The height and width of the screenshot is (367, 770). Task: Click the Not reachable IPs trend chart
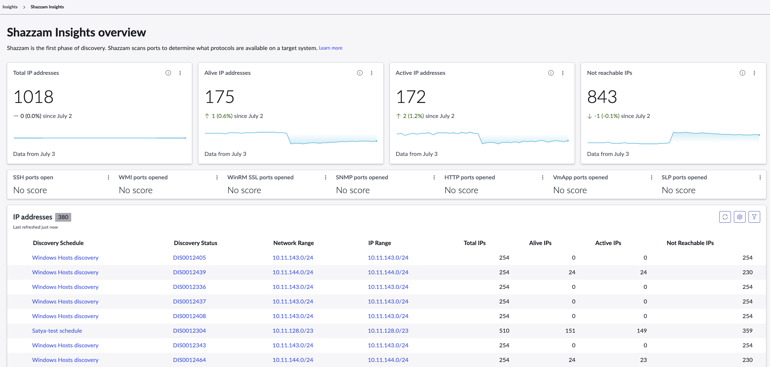tap(674, 138)
